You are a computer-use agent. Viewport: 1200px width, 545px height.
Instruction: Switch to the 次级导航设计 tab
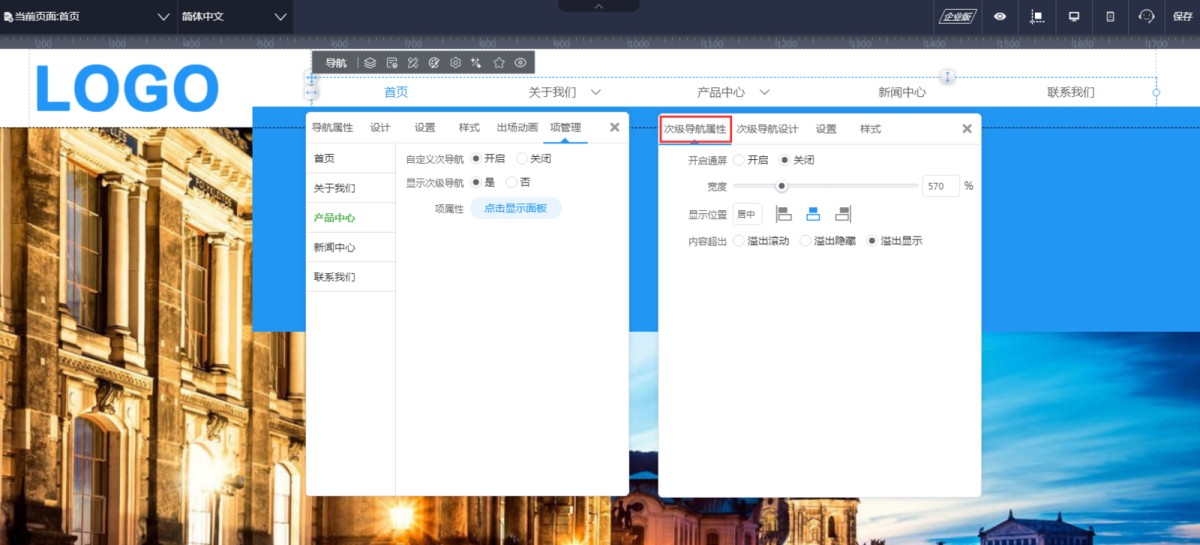[767, 129]
